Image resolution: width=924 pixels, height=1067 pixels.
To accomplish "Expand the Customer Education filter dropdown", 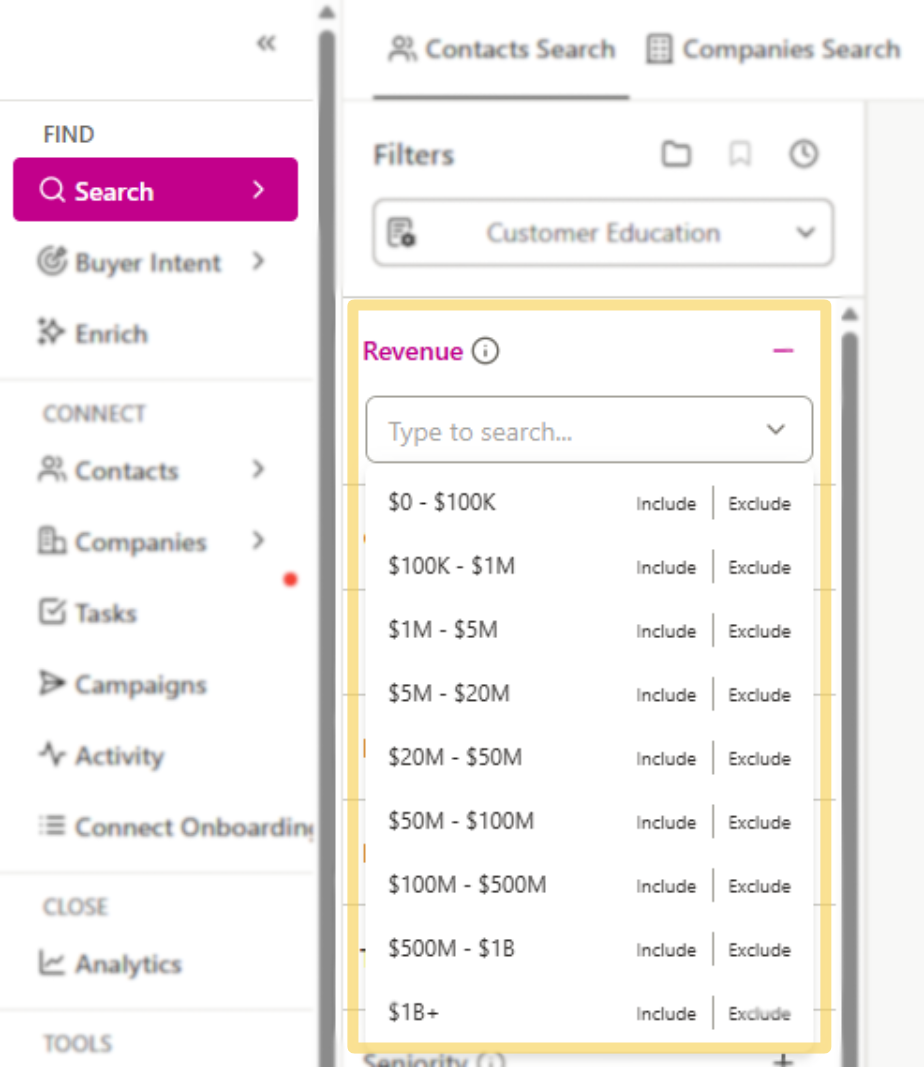I will pyautogui.click(x=806, y=233).
